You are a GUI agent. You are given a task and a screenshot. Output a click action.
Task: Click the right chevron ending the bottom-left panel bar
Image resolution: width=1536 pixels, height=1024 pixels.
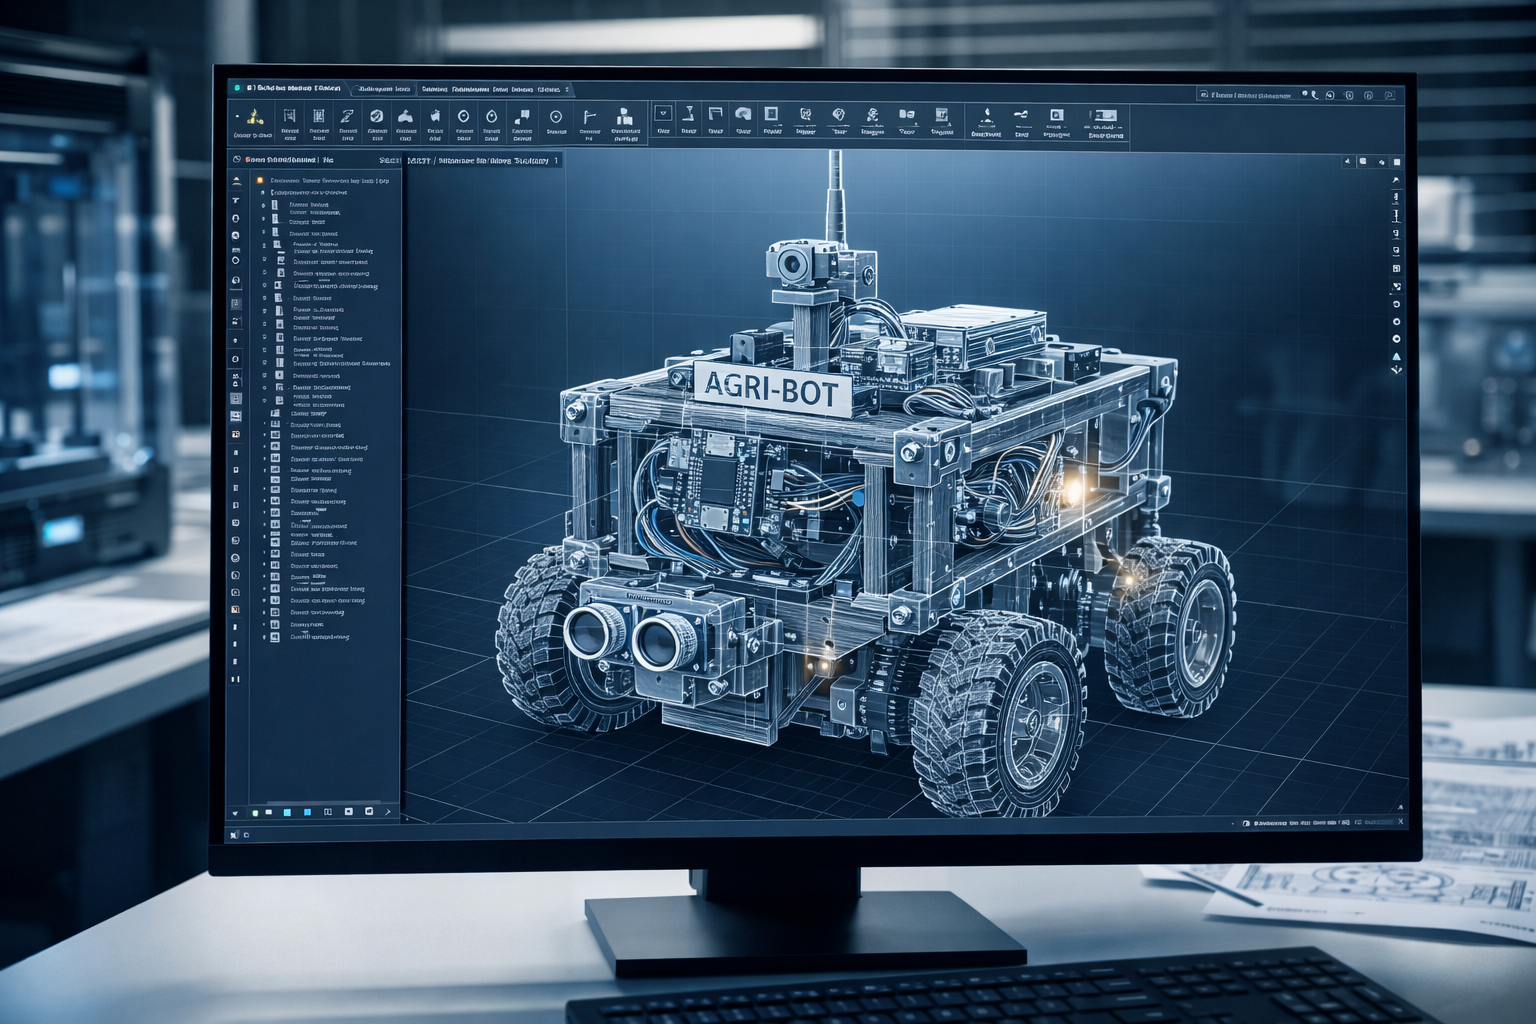tap(388, 813)
